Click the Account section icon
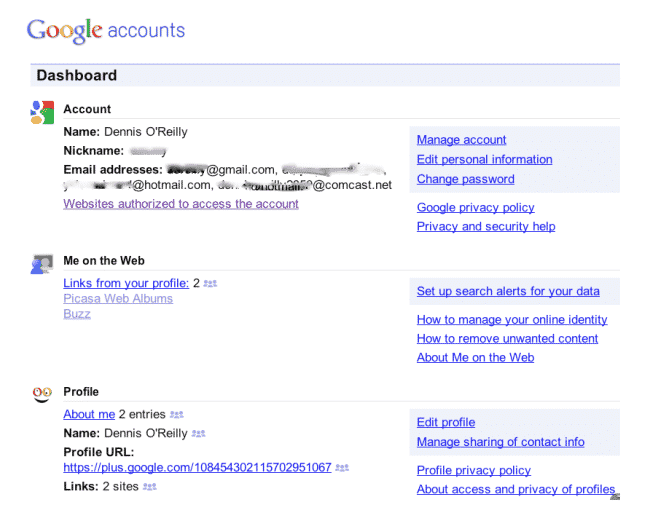This screenshot has width=652, height=529. [x=41, y=113]
